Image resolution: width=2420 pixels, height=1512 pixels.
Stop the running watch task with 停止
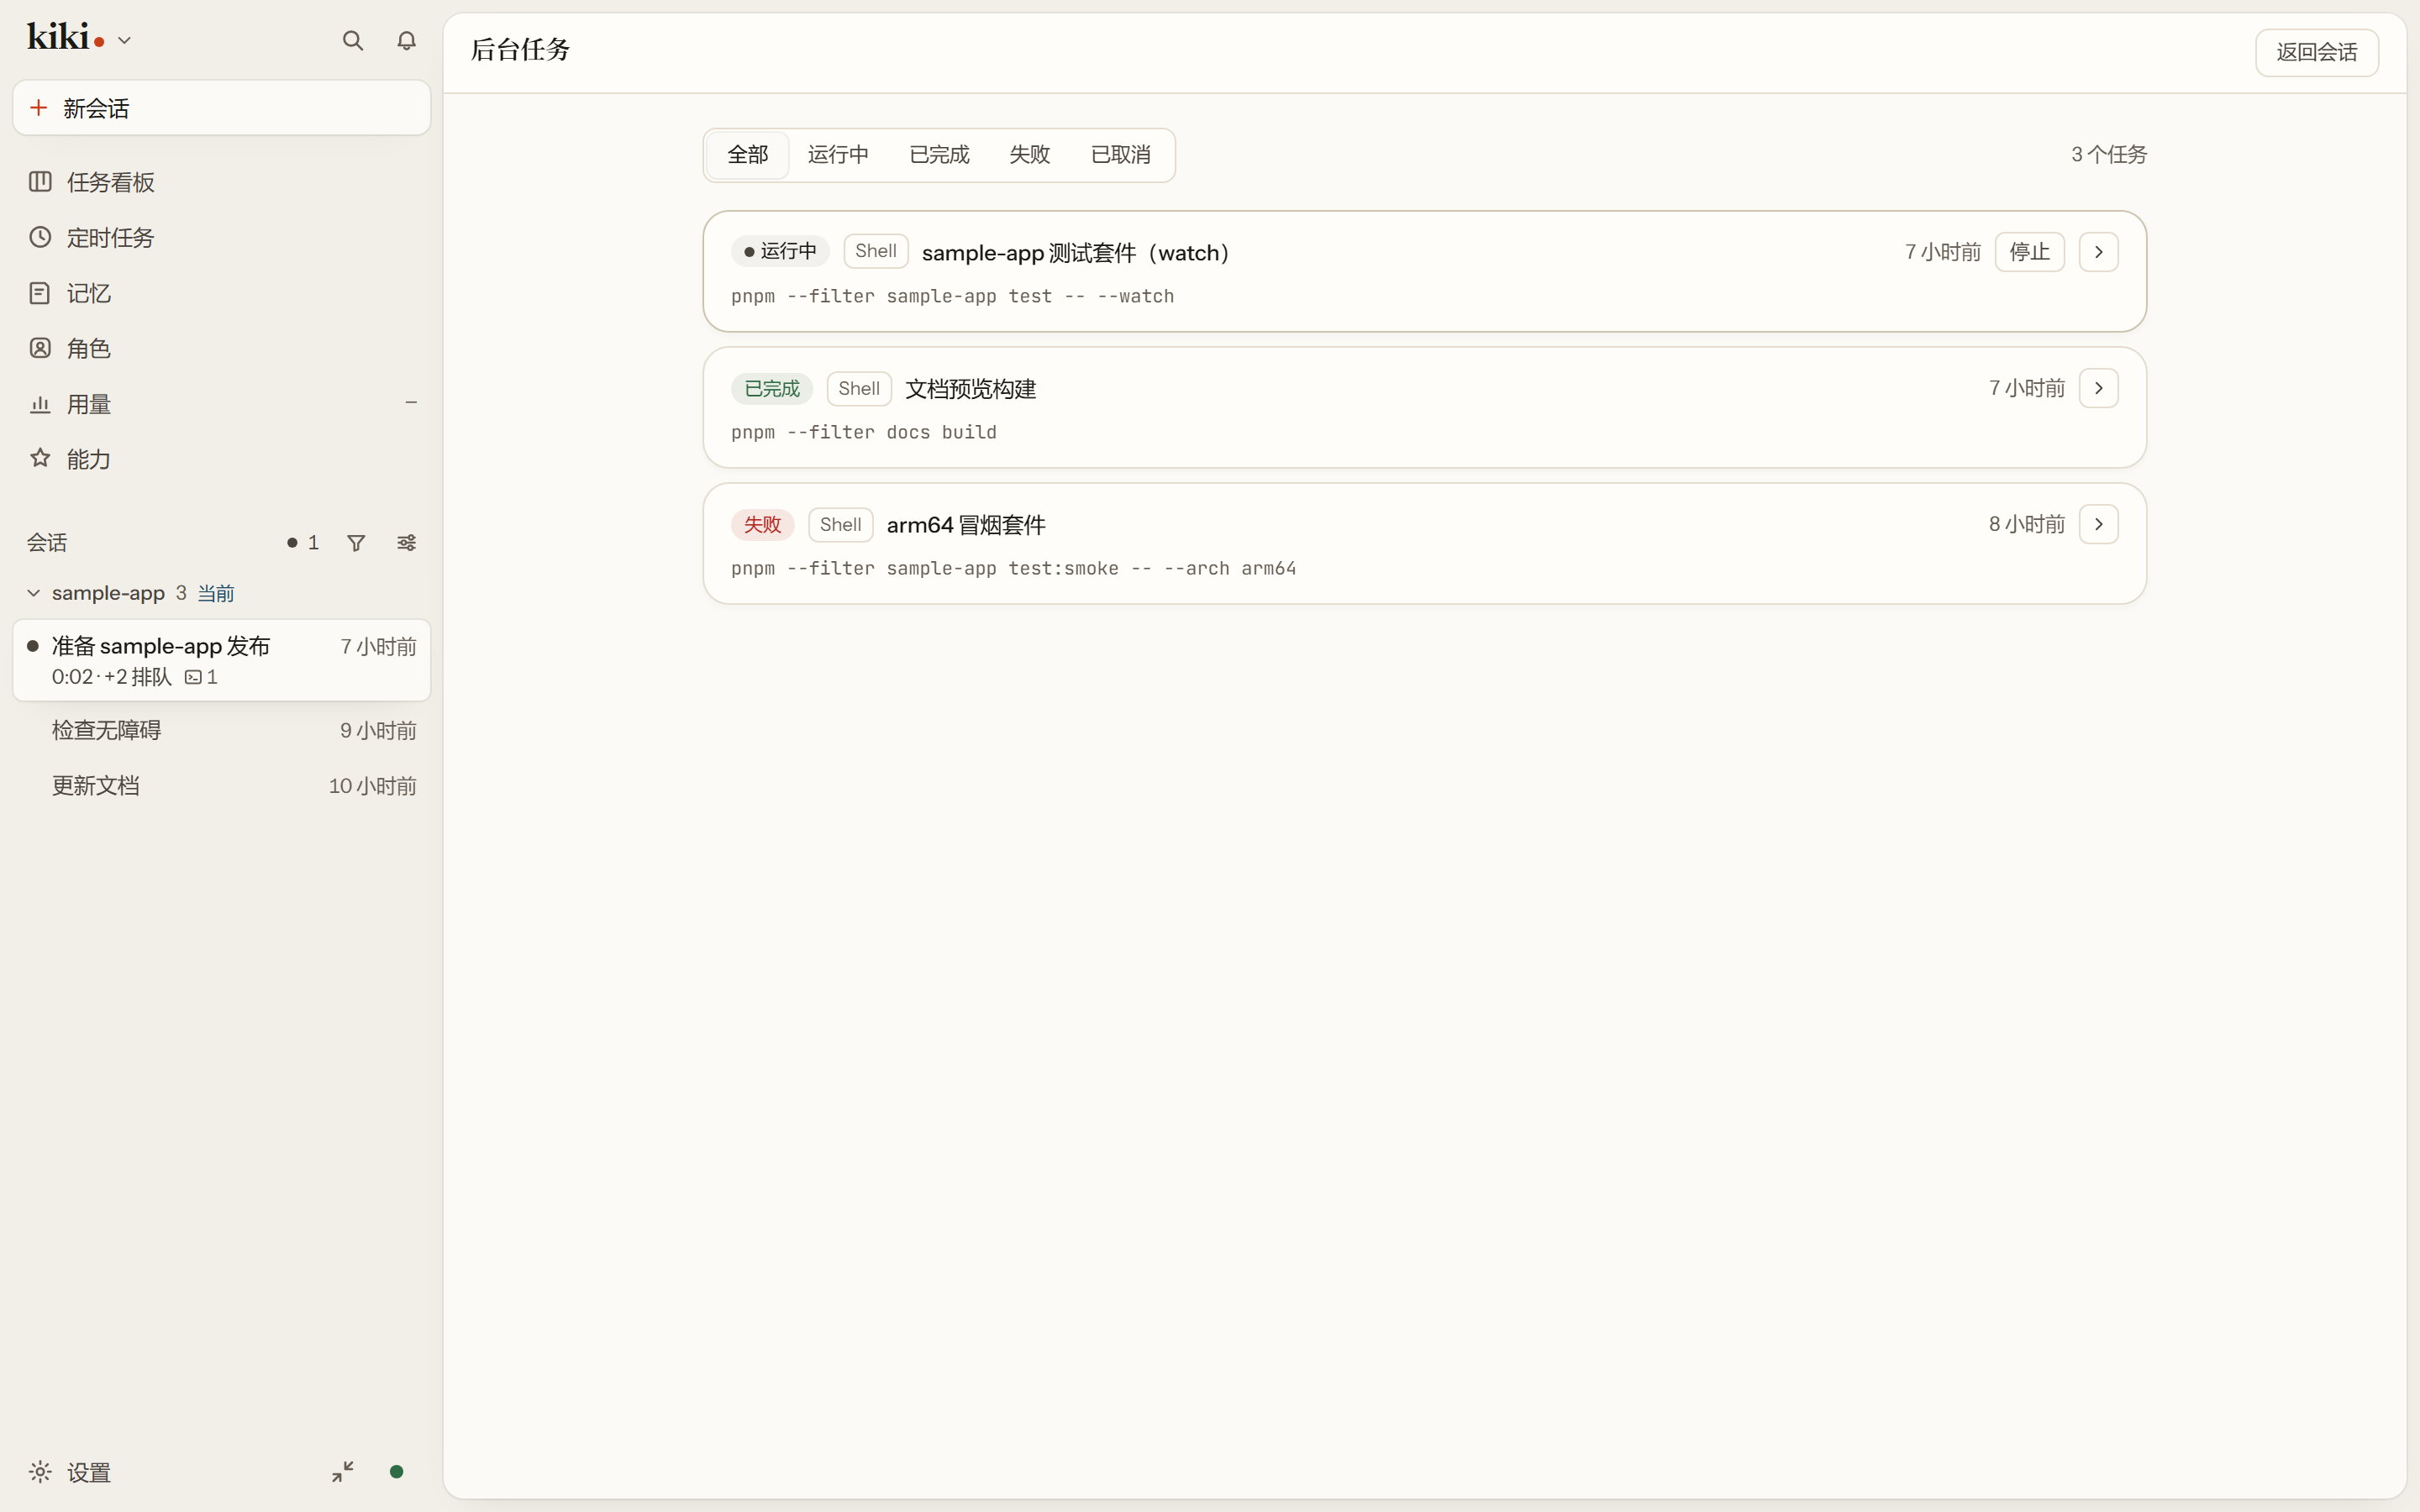point(2029,252)
